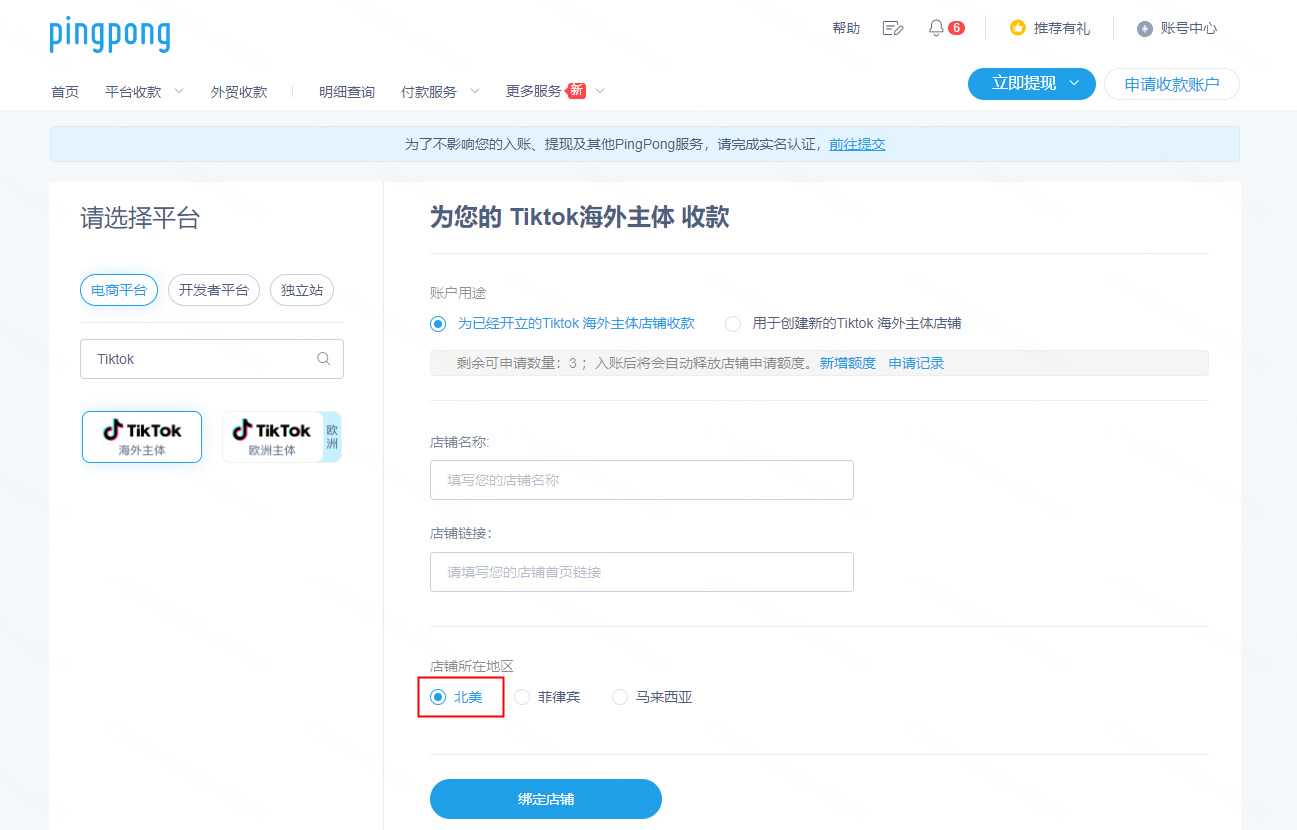Open 平台收款 navigation item

point(133,91)
